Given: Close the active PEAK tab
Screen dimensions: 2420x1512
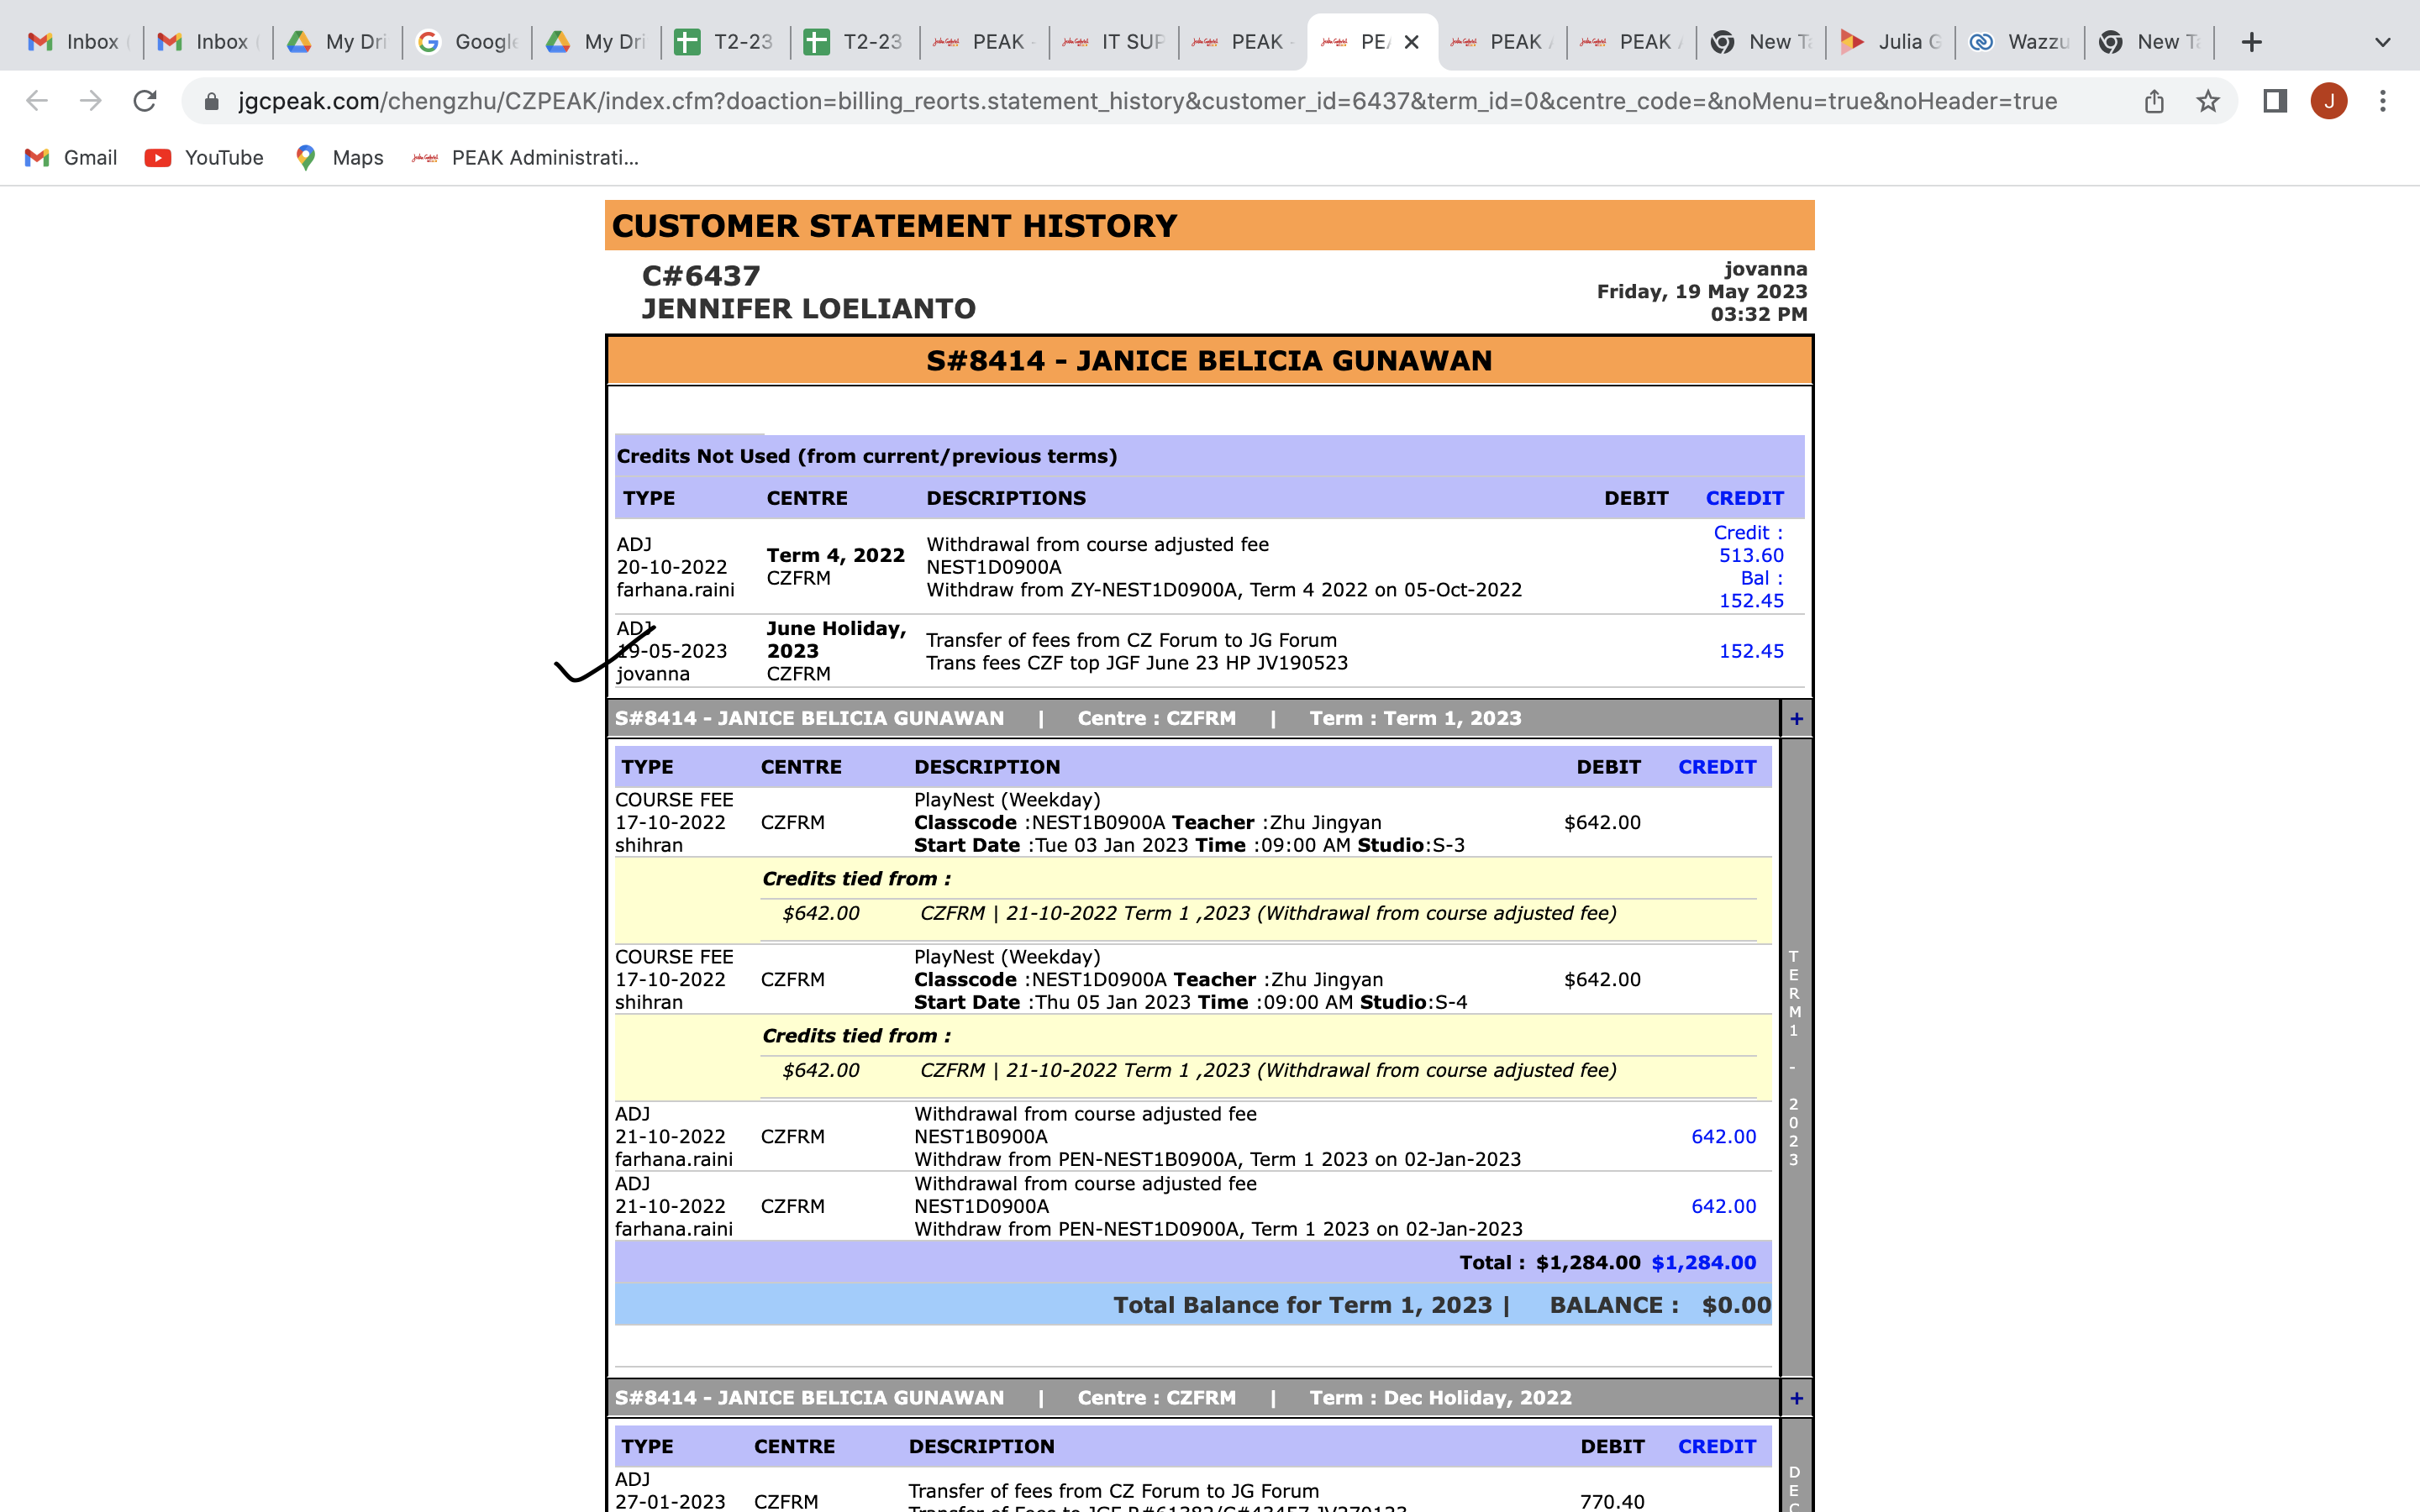Looking at the screenshot, I should (x=1411, y=42).
